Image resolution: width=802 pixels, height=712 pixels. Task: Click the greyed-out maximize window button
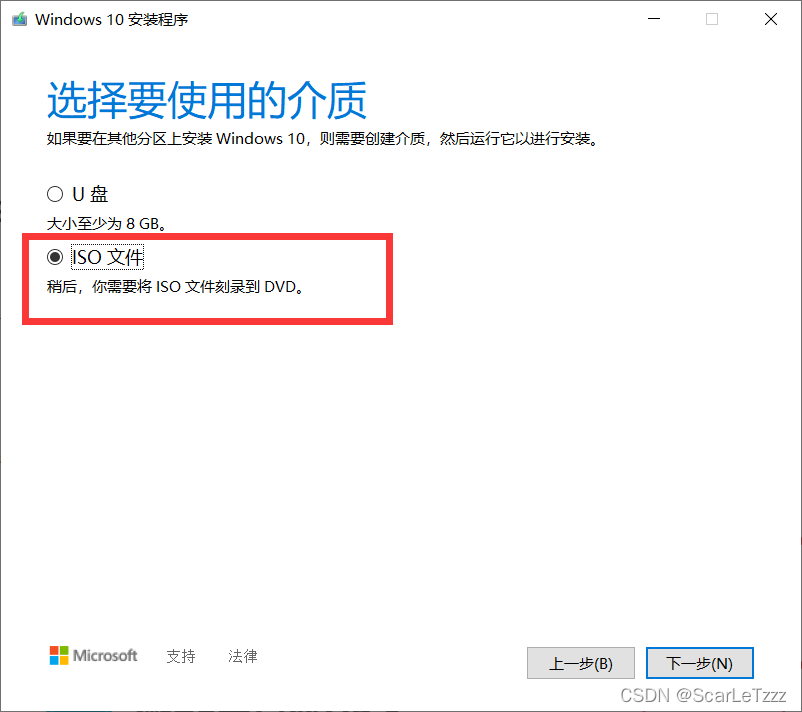(x=711, y=19)
